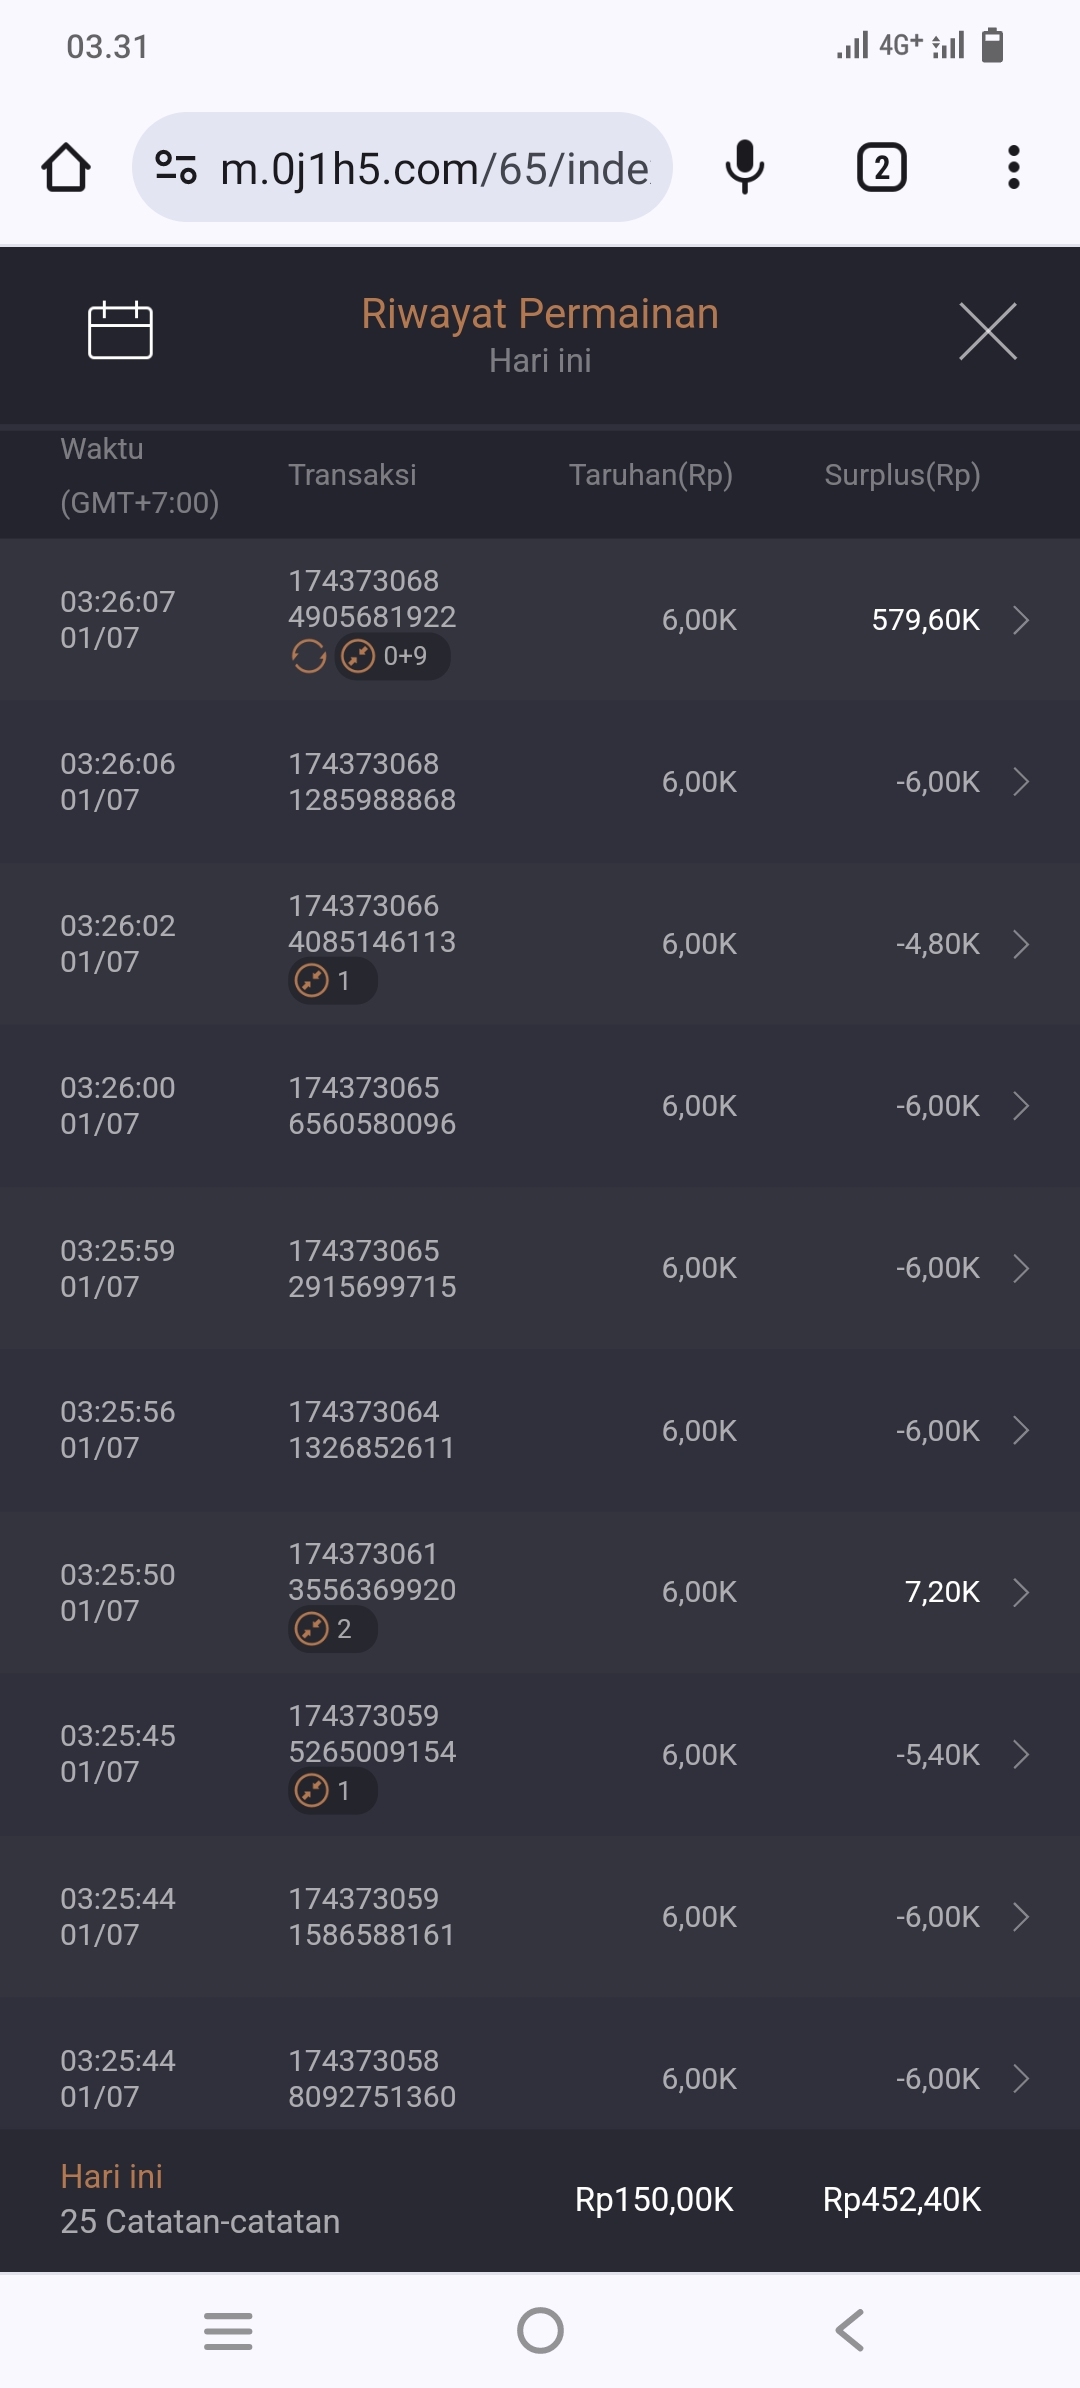Tap Android recent apps navigation button
Viewport: 1080px width, 2388px height.
[x=228, y=2331]
